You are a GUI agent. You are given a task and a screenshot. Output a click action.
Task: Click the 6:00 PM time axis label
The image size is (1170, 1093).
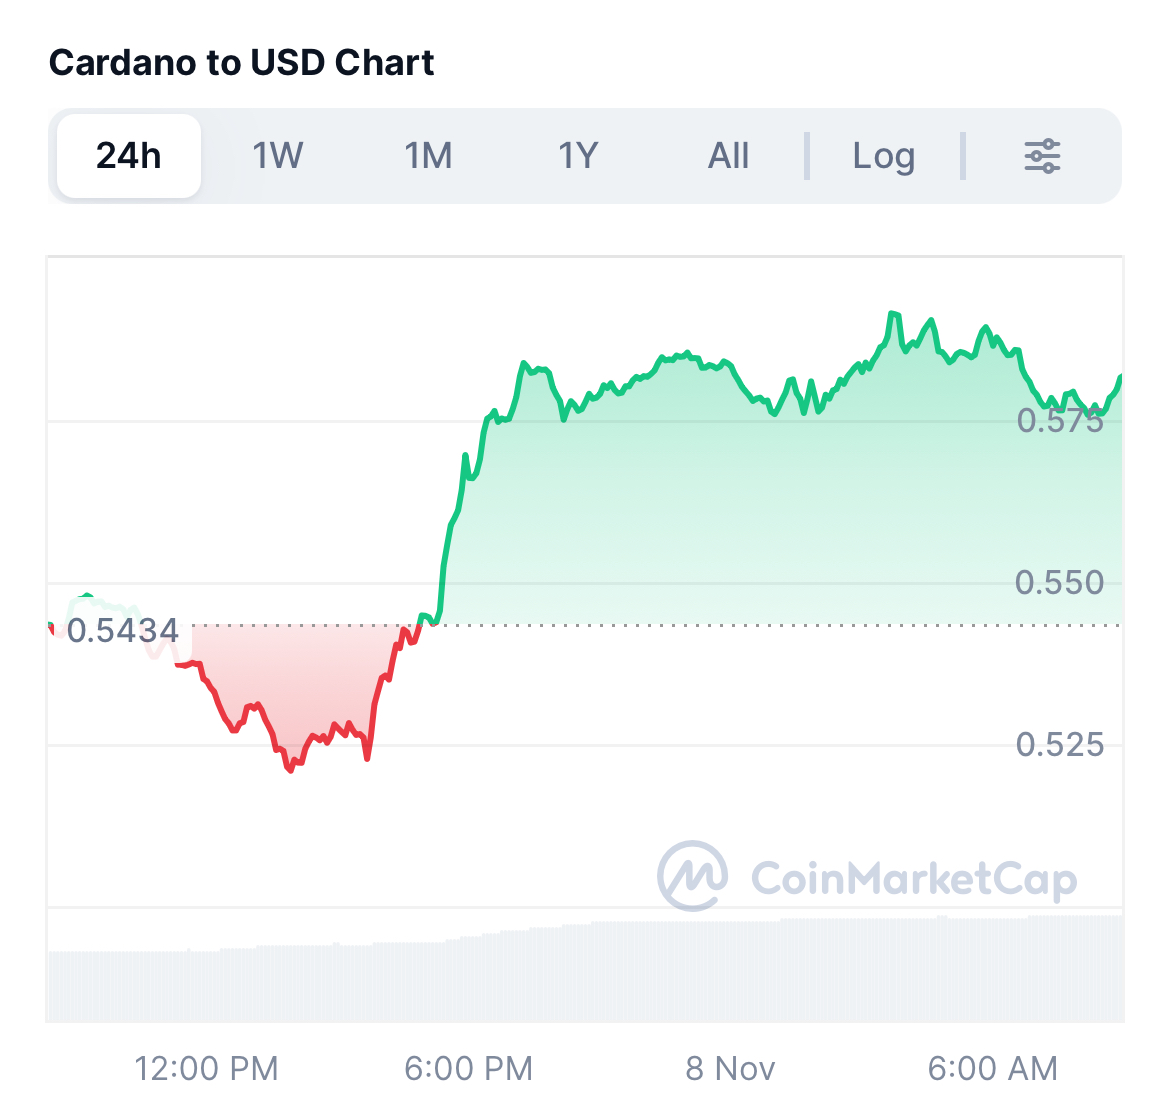coord(468,1068)
